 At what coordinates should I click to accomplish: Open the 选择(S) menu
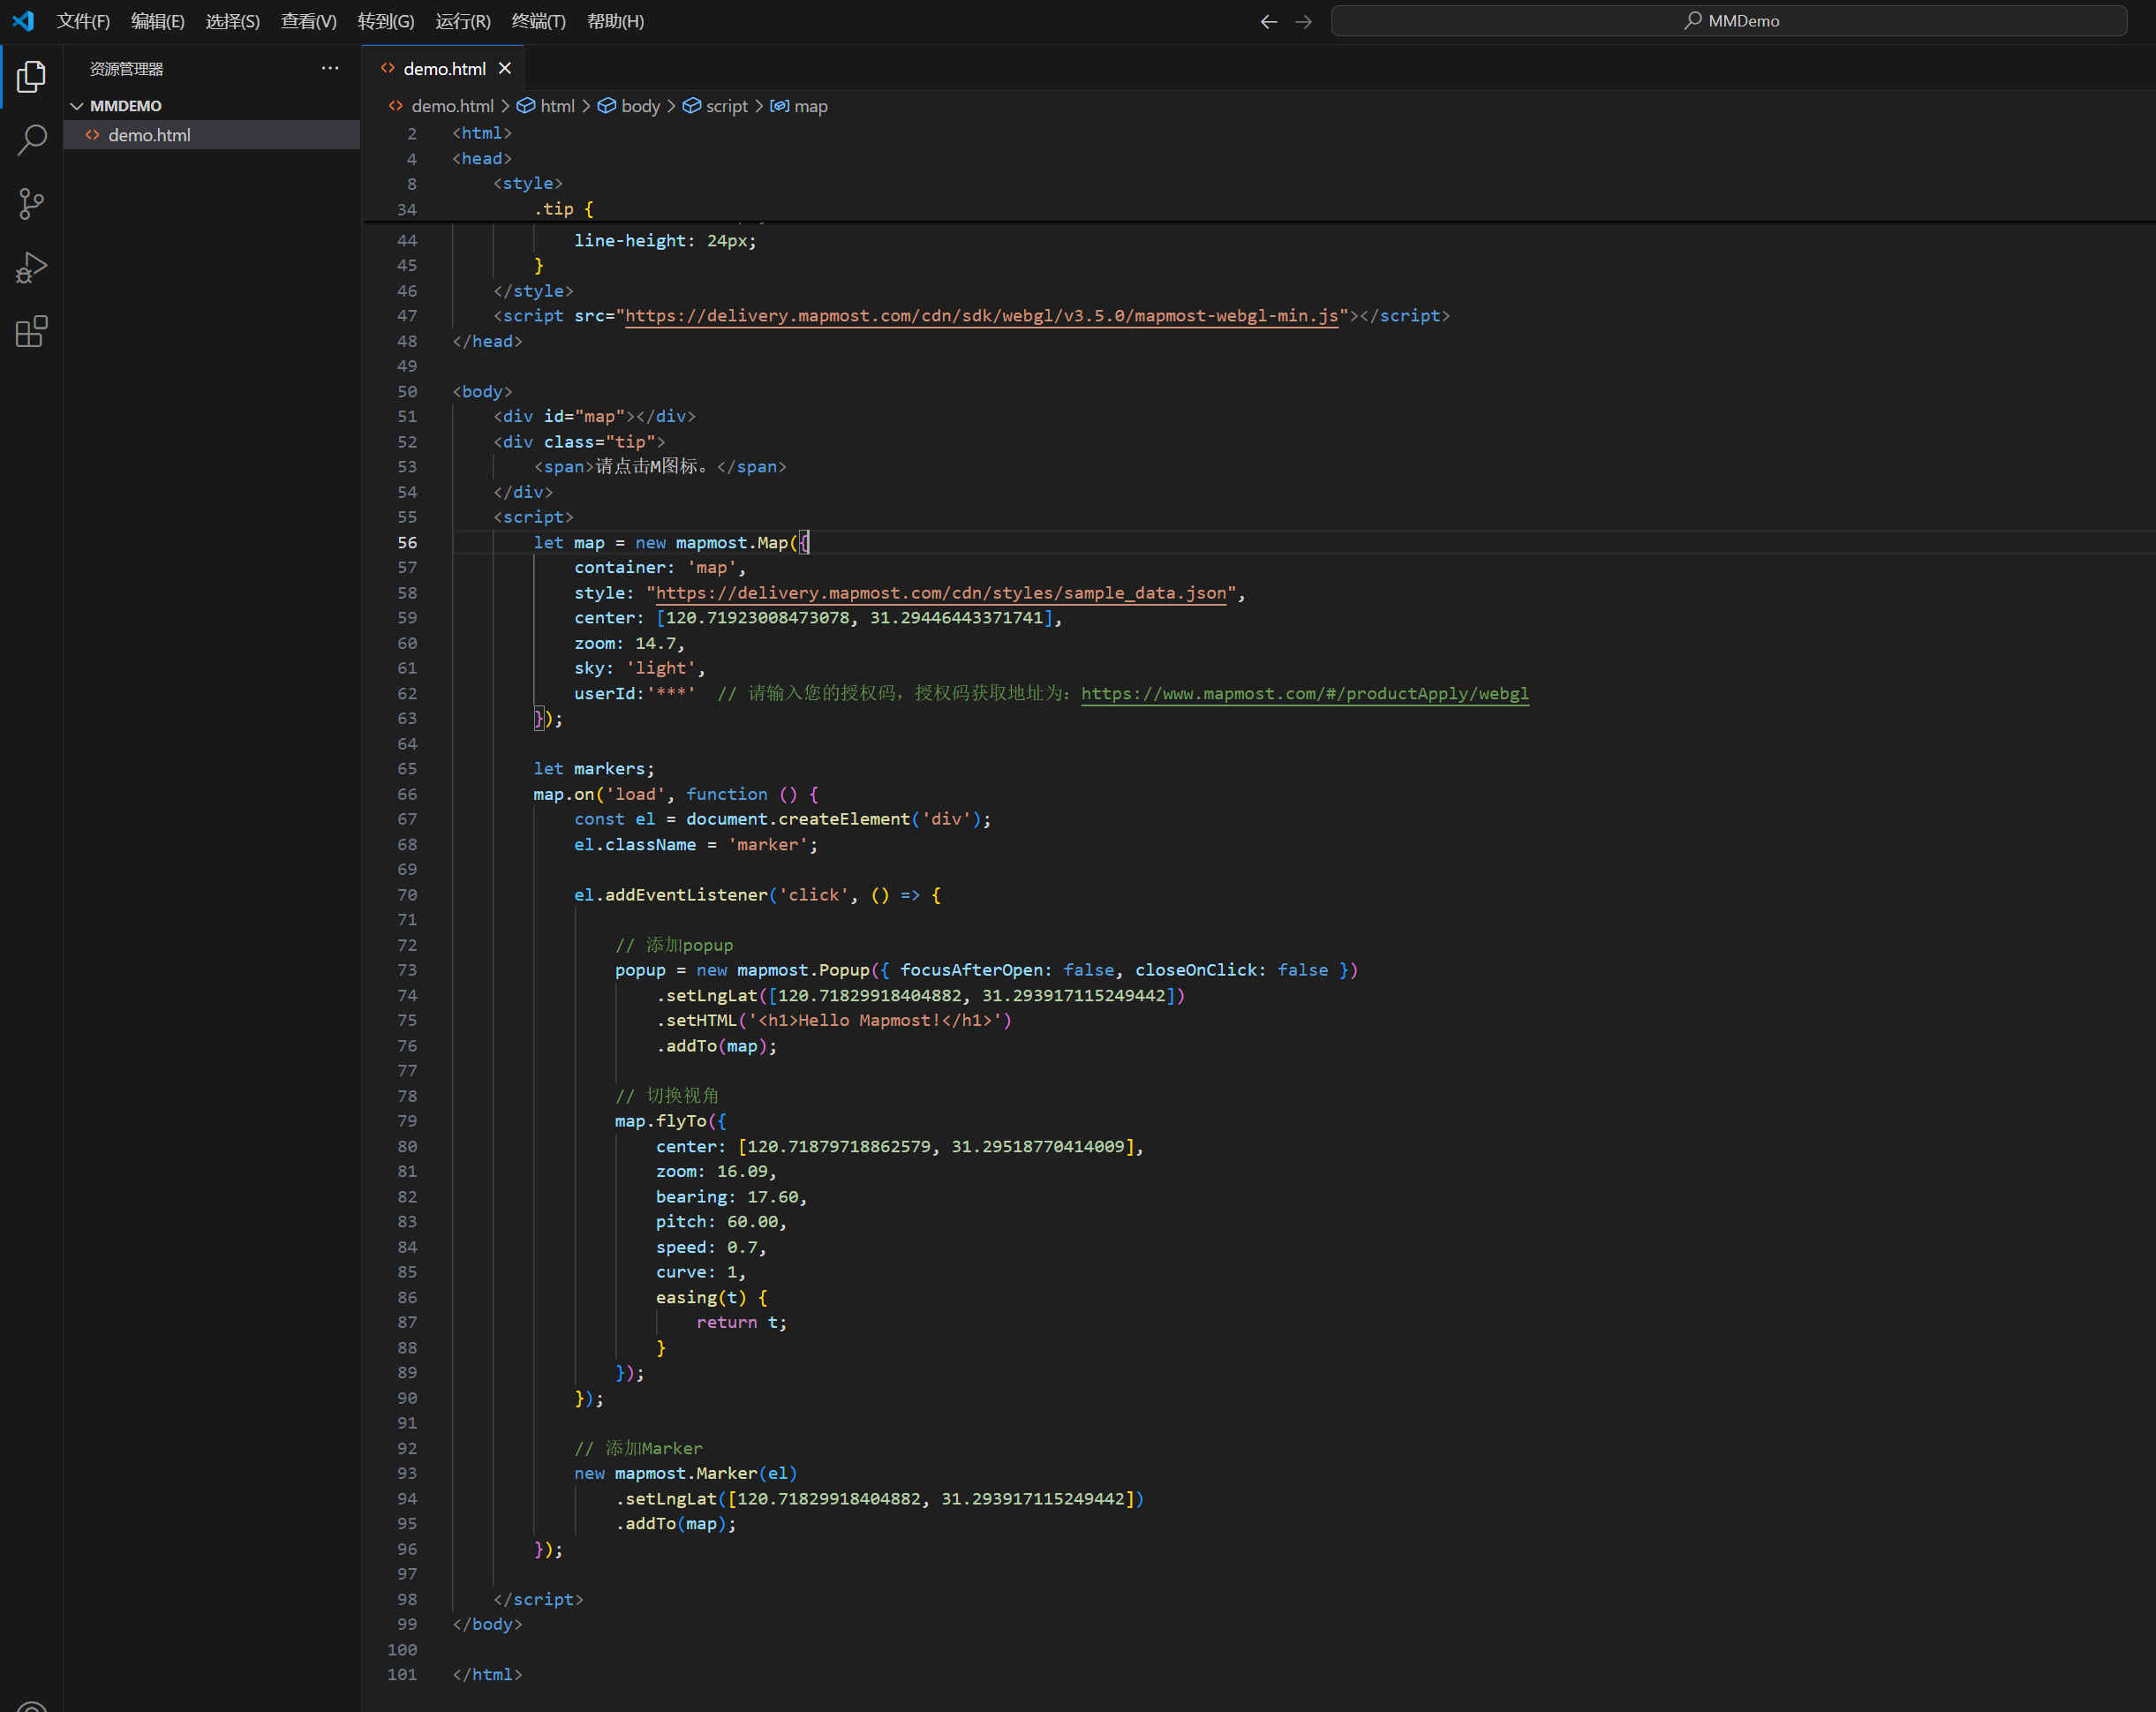click(x=233, y=21)
